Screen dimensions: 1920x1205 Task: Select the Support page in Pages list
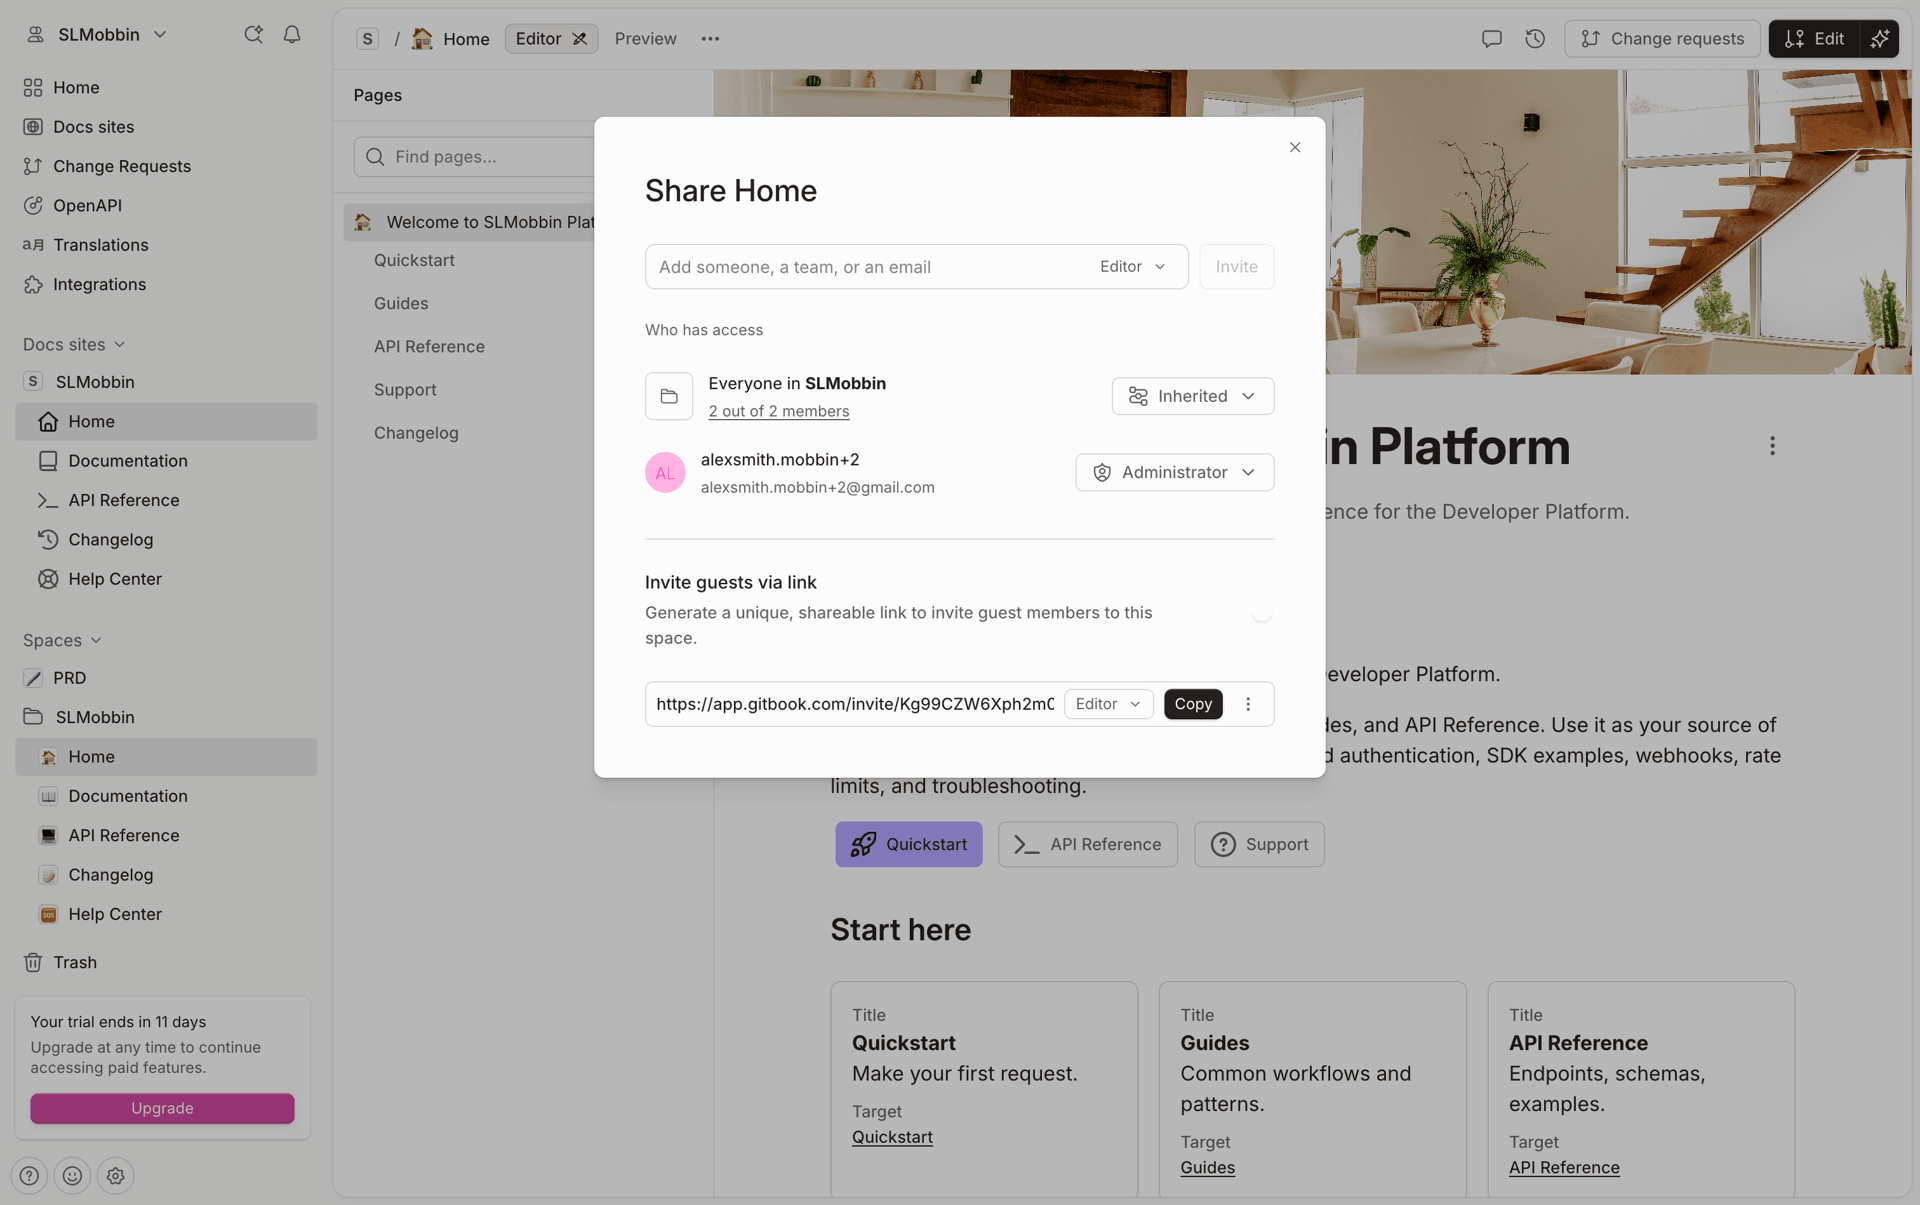point(405,390)
